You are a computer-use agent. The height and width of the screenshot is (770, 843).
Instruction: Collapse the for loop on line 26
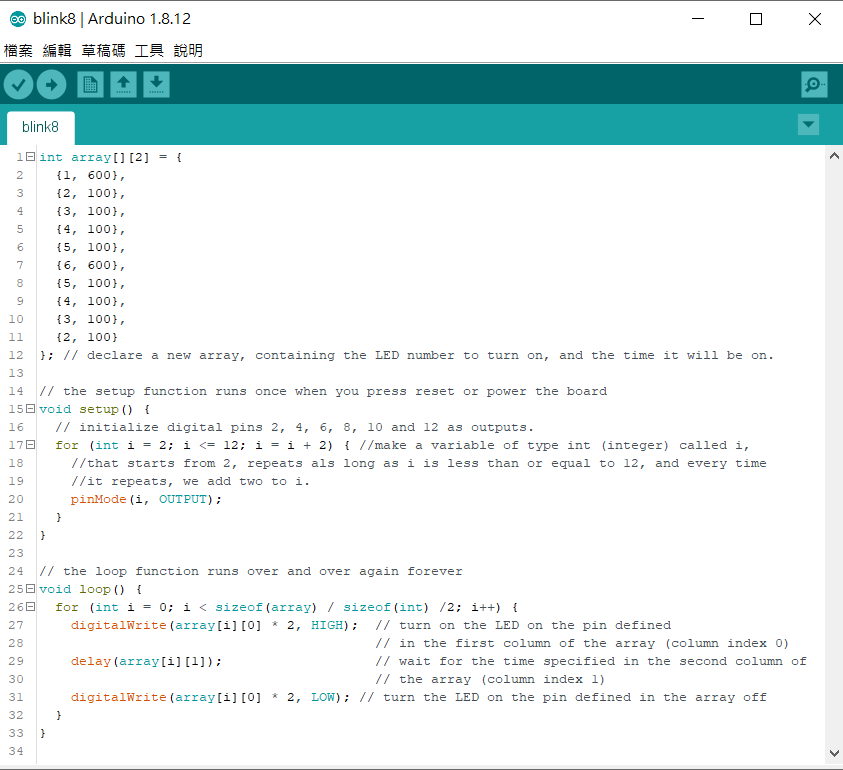tap(30, 607)
